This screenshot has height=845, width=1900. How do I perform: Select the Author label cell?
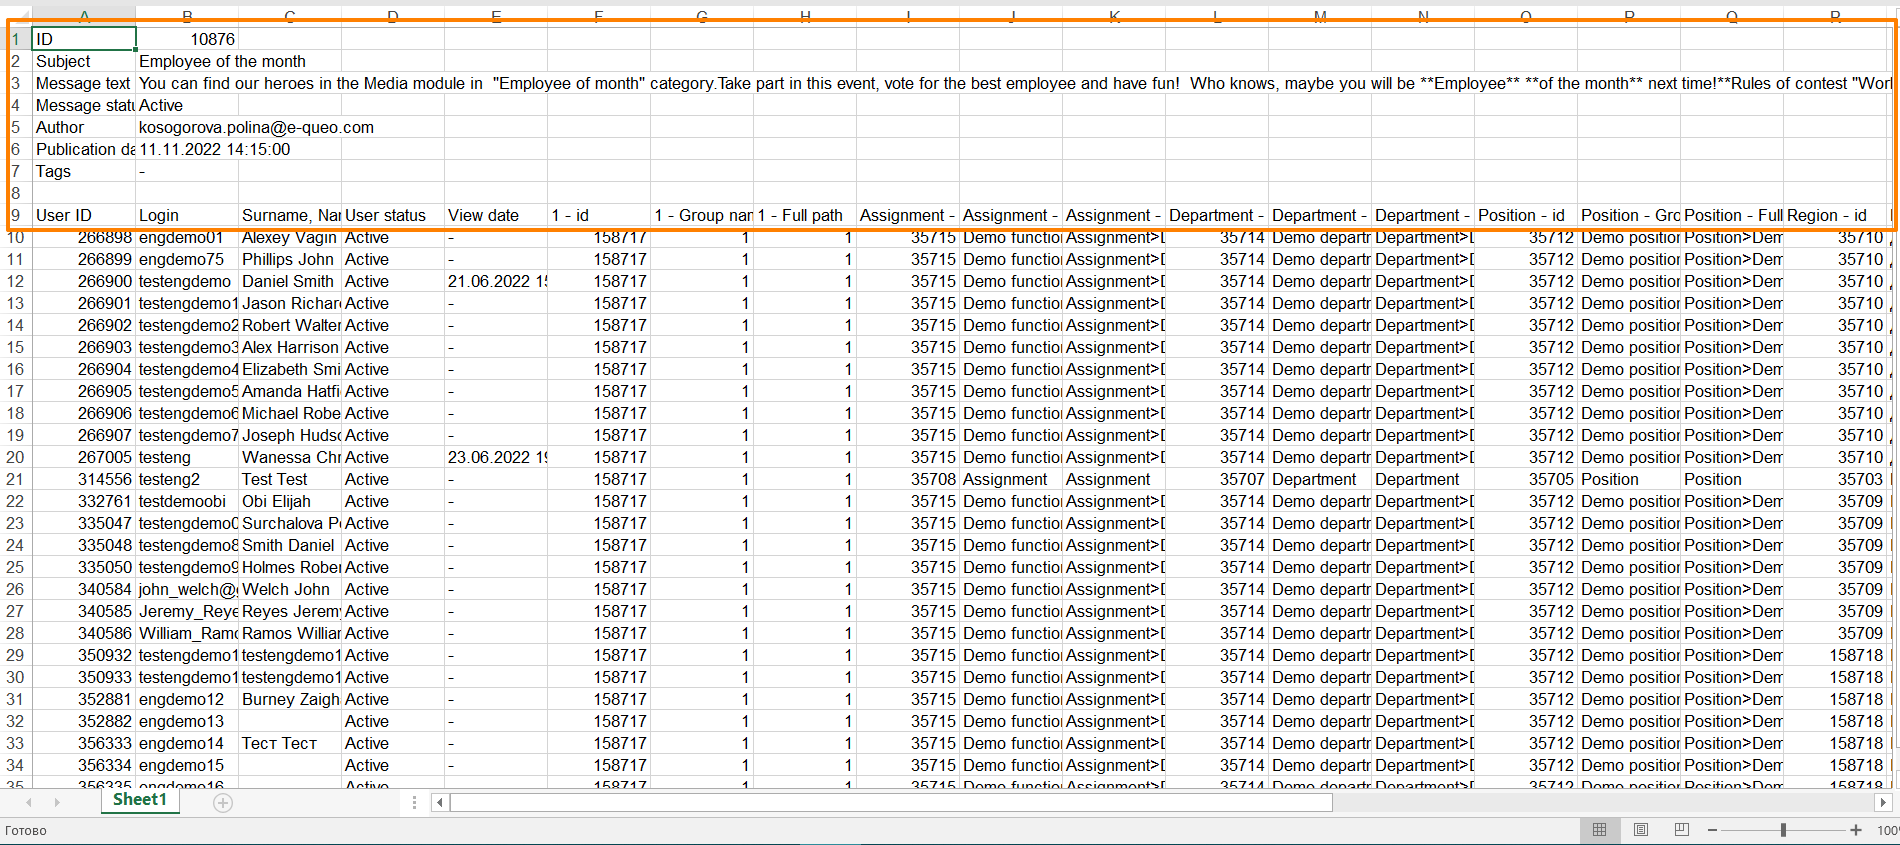[x=84, y=127]
